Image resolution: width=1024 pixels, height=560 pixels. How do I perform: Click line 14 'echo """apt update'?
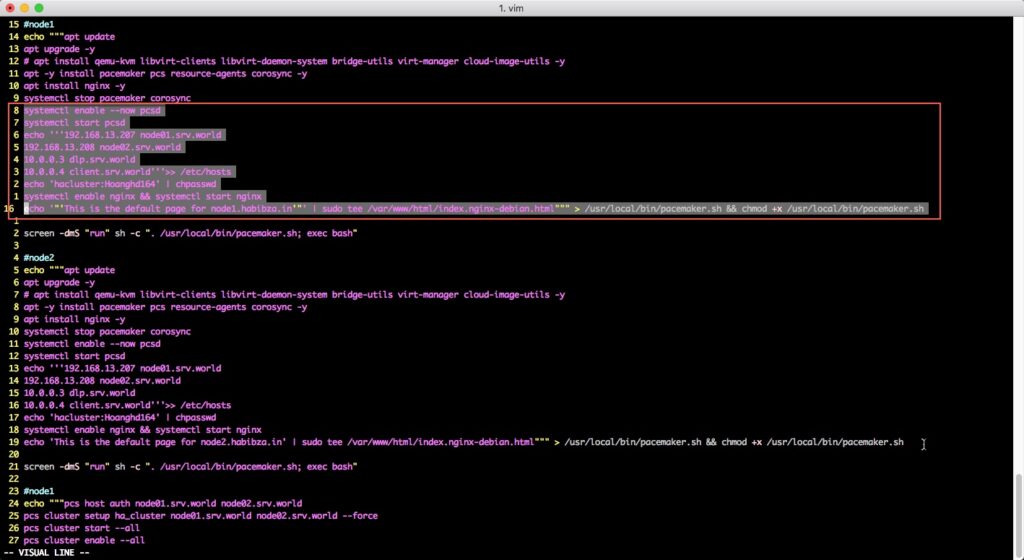[69, 37]
